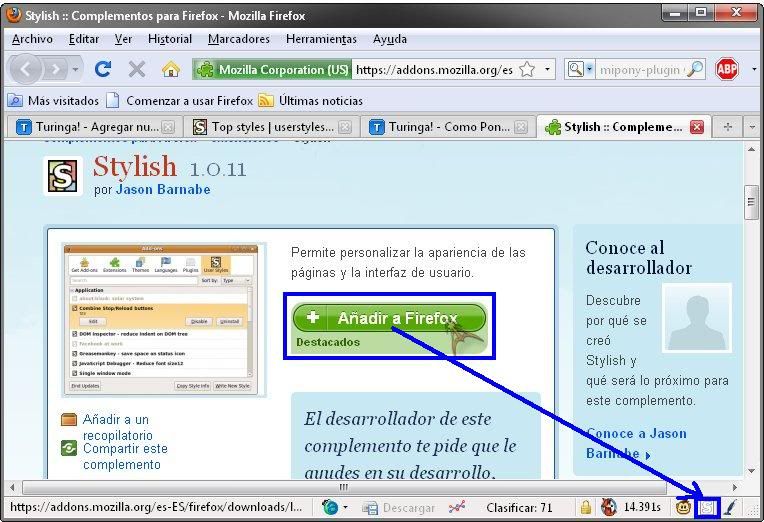764x522 pixels.
Task: Click the graph chart status bar icon
Action: [457, 507]
